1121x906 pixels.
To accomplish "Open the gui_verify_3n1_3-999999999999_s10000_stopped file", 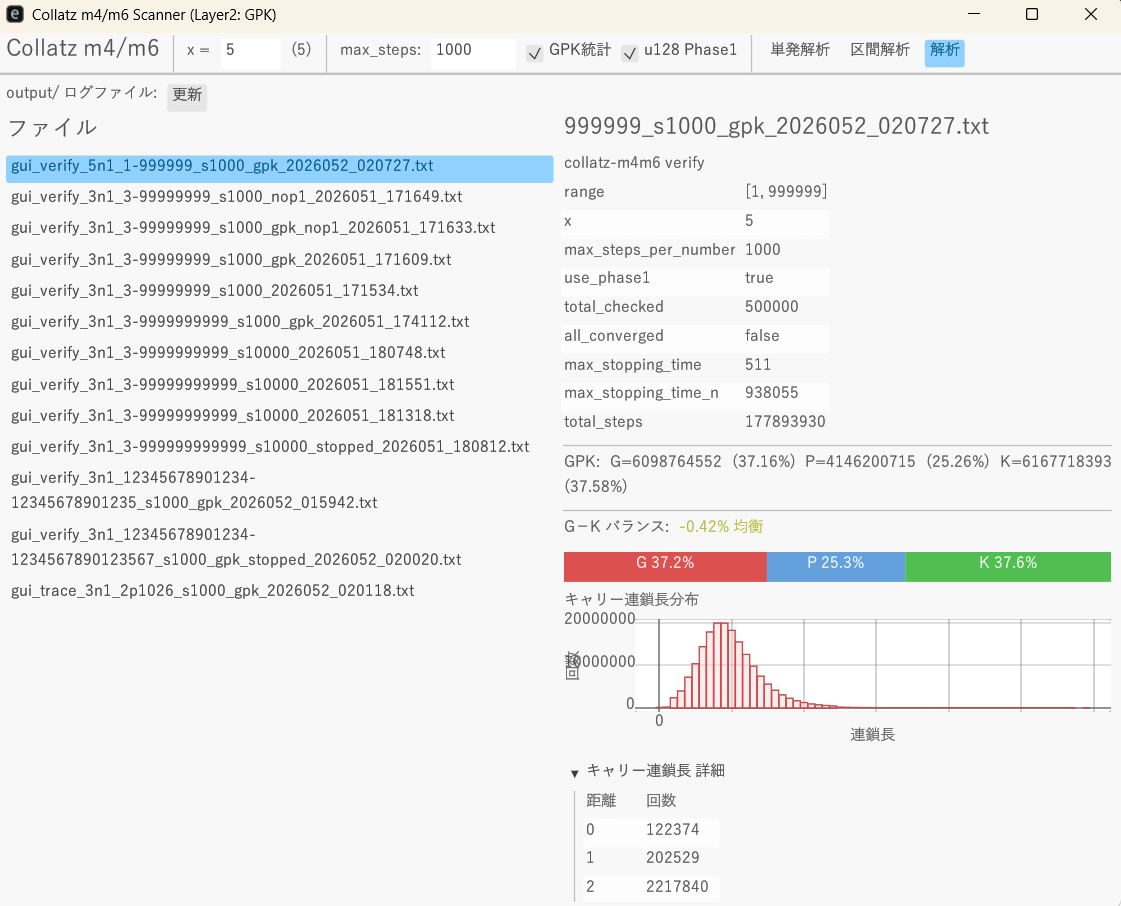I will 268,446.
